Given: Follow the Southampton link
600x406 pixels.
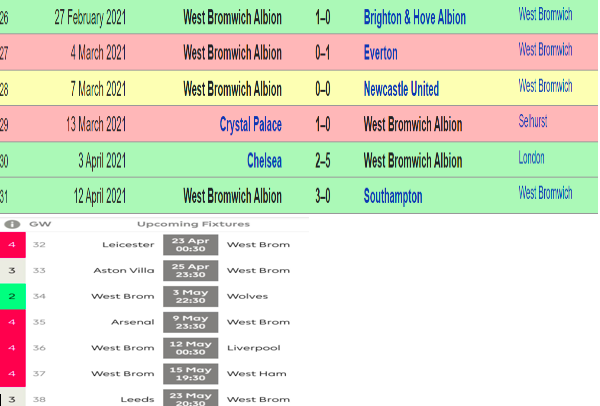Looking at the screenshot, I should [393, 196].
